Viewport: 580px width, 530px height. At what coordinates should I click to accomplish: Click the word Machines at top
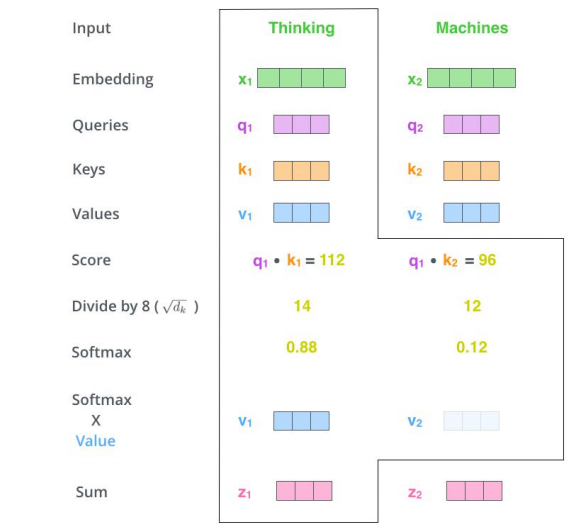point(472,28)
